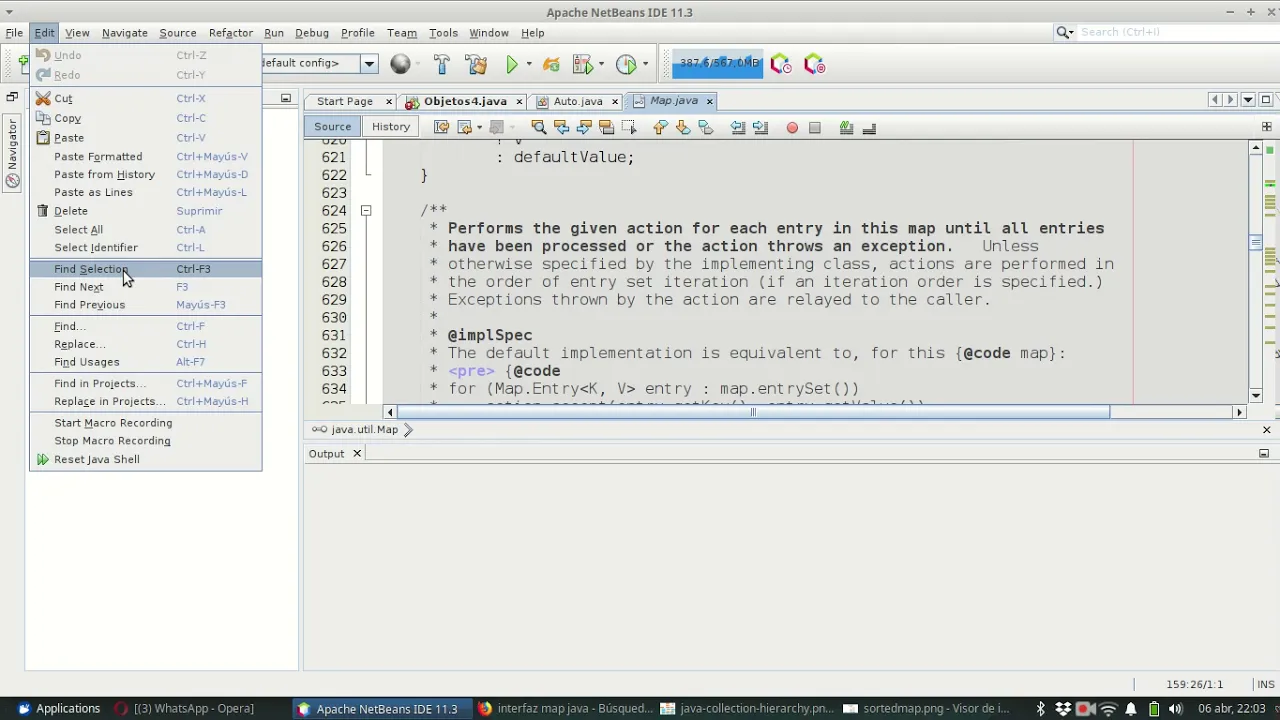Switch to the Auto.java tab

[578, 101]
